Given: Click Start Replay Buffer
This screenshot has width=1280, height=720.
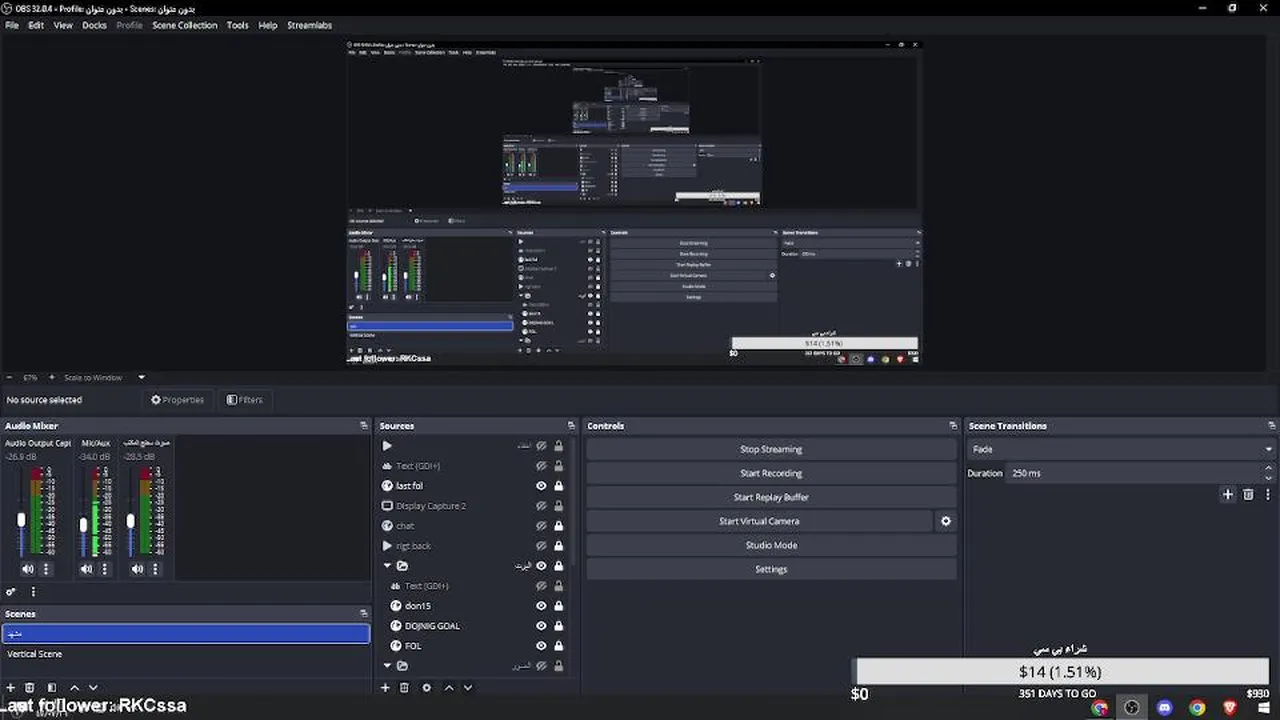Looking at the screenshot, I should [x=771, y=497].
